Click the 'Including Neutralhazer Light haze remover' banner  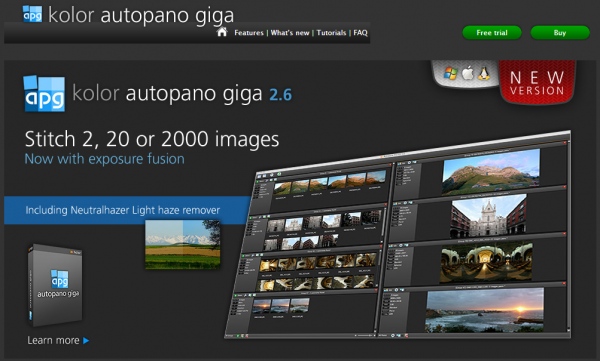(127, 210)
